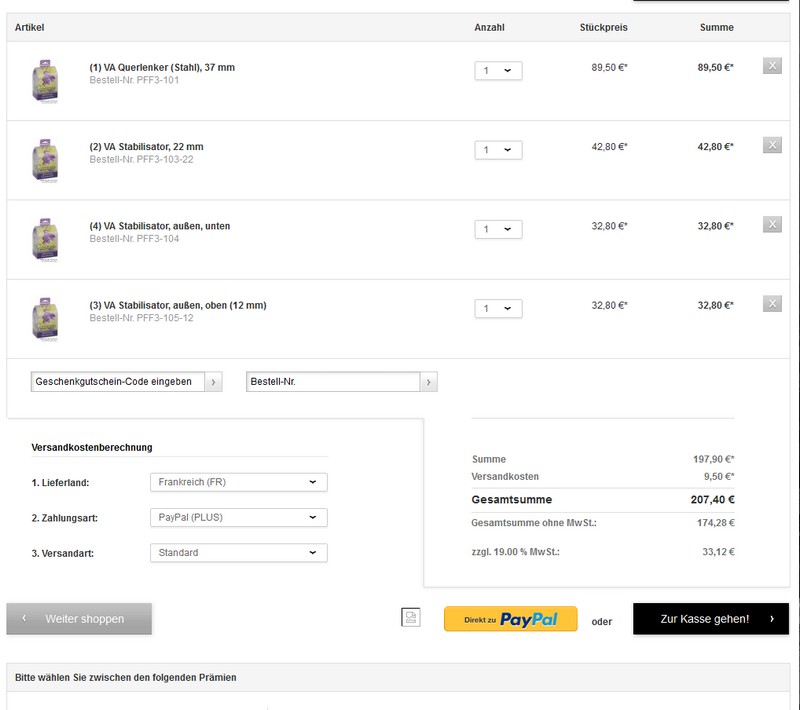Image resolution: width=800 pixels, height=710 pixels.
Task: Click the Prämien selection heading text
Action: point(126,677)
